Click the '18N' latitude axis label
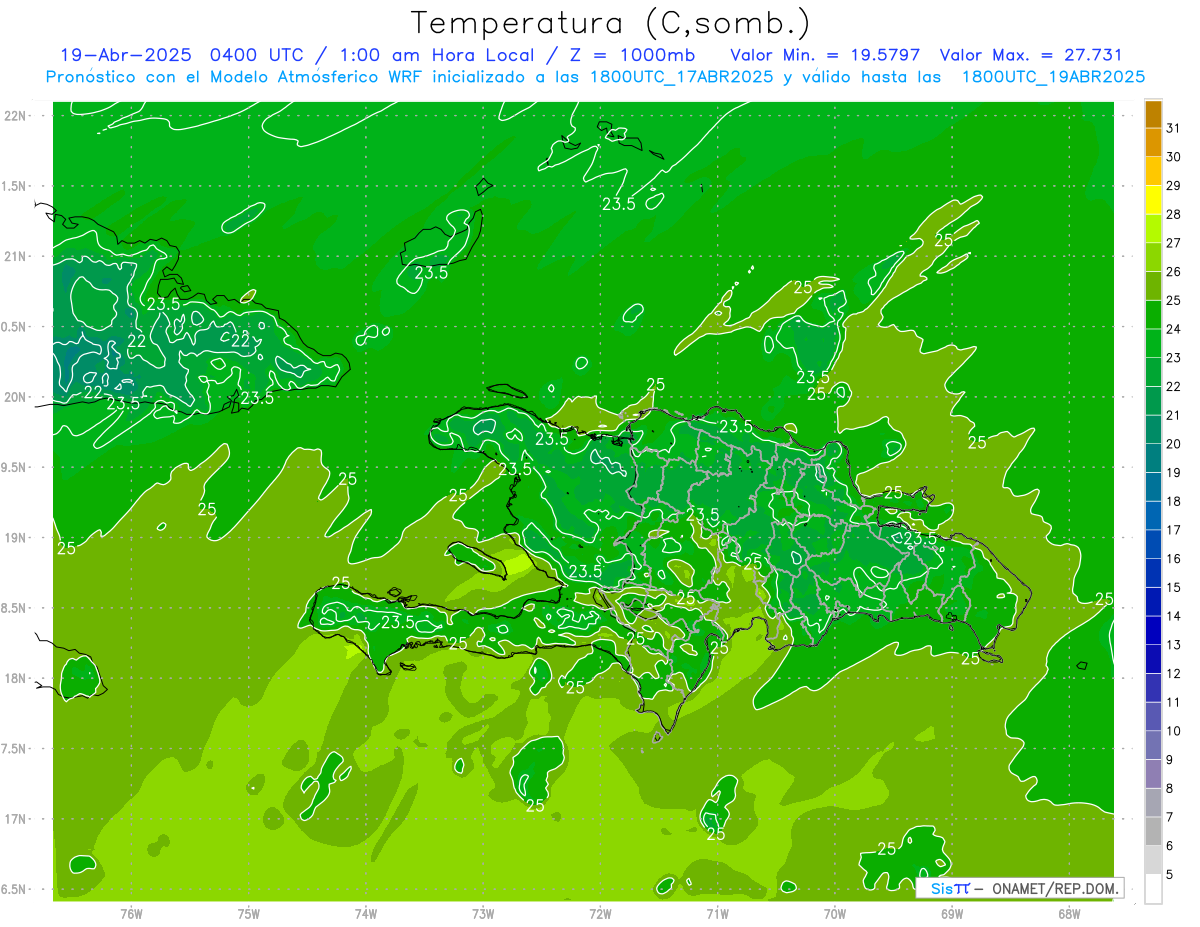The image size is (1200, 927). (15, 678)
